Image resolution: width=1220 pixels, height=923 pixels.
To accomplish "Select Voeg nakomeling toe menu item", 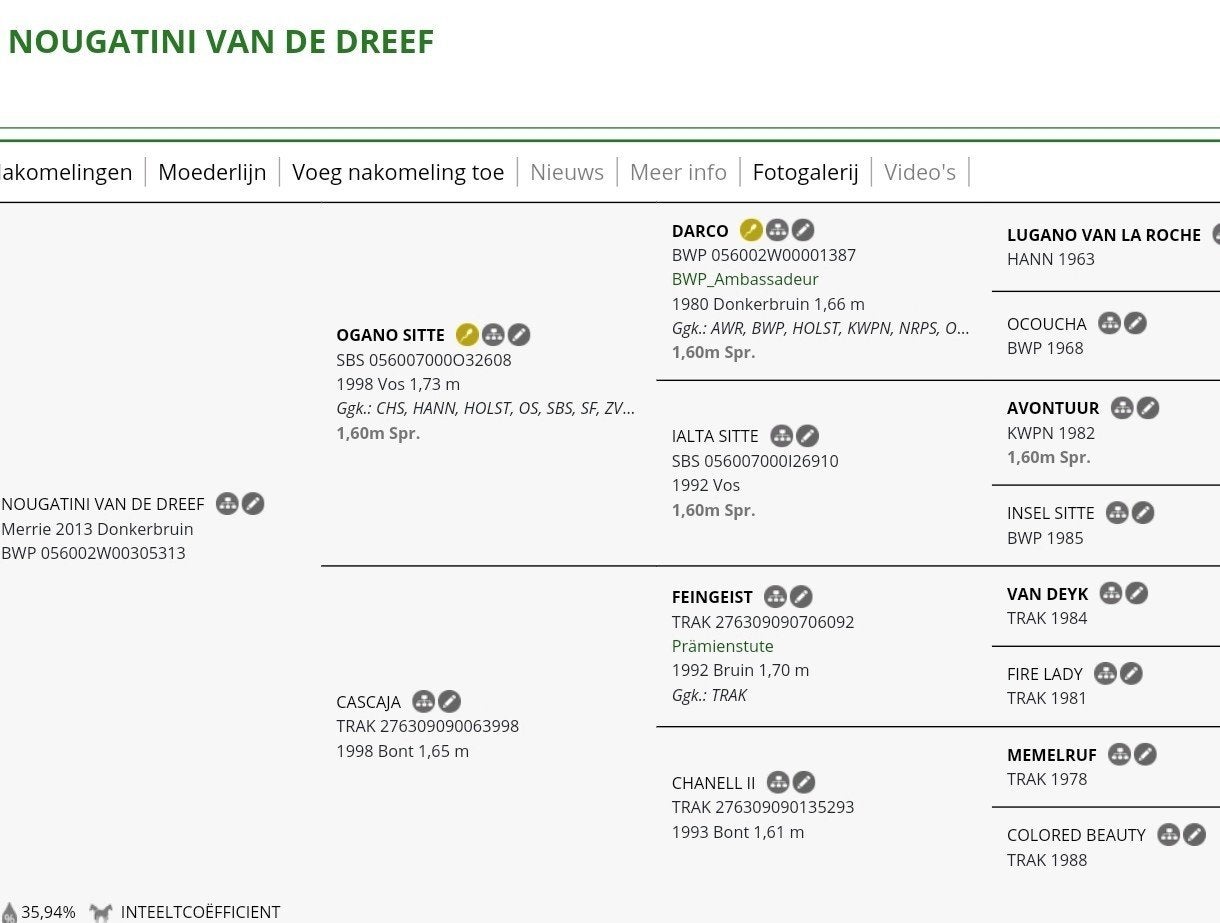I will pos(398,172).
